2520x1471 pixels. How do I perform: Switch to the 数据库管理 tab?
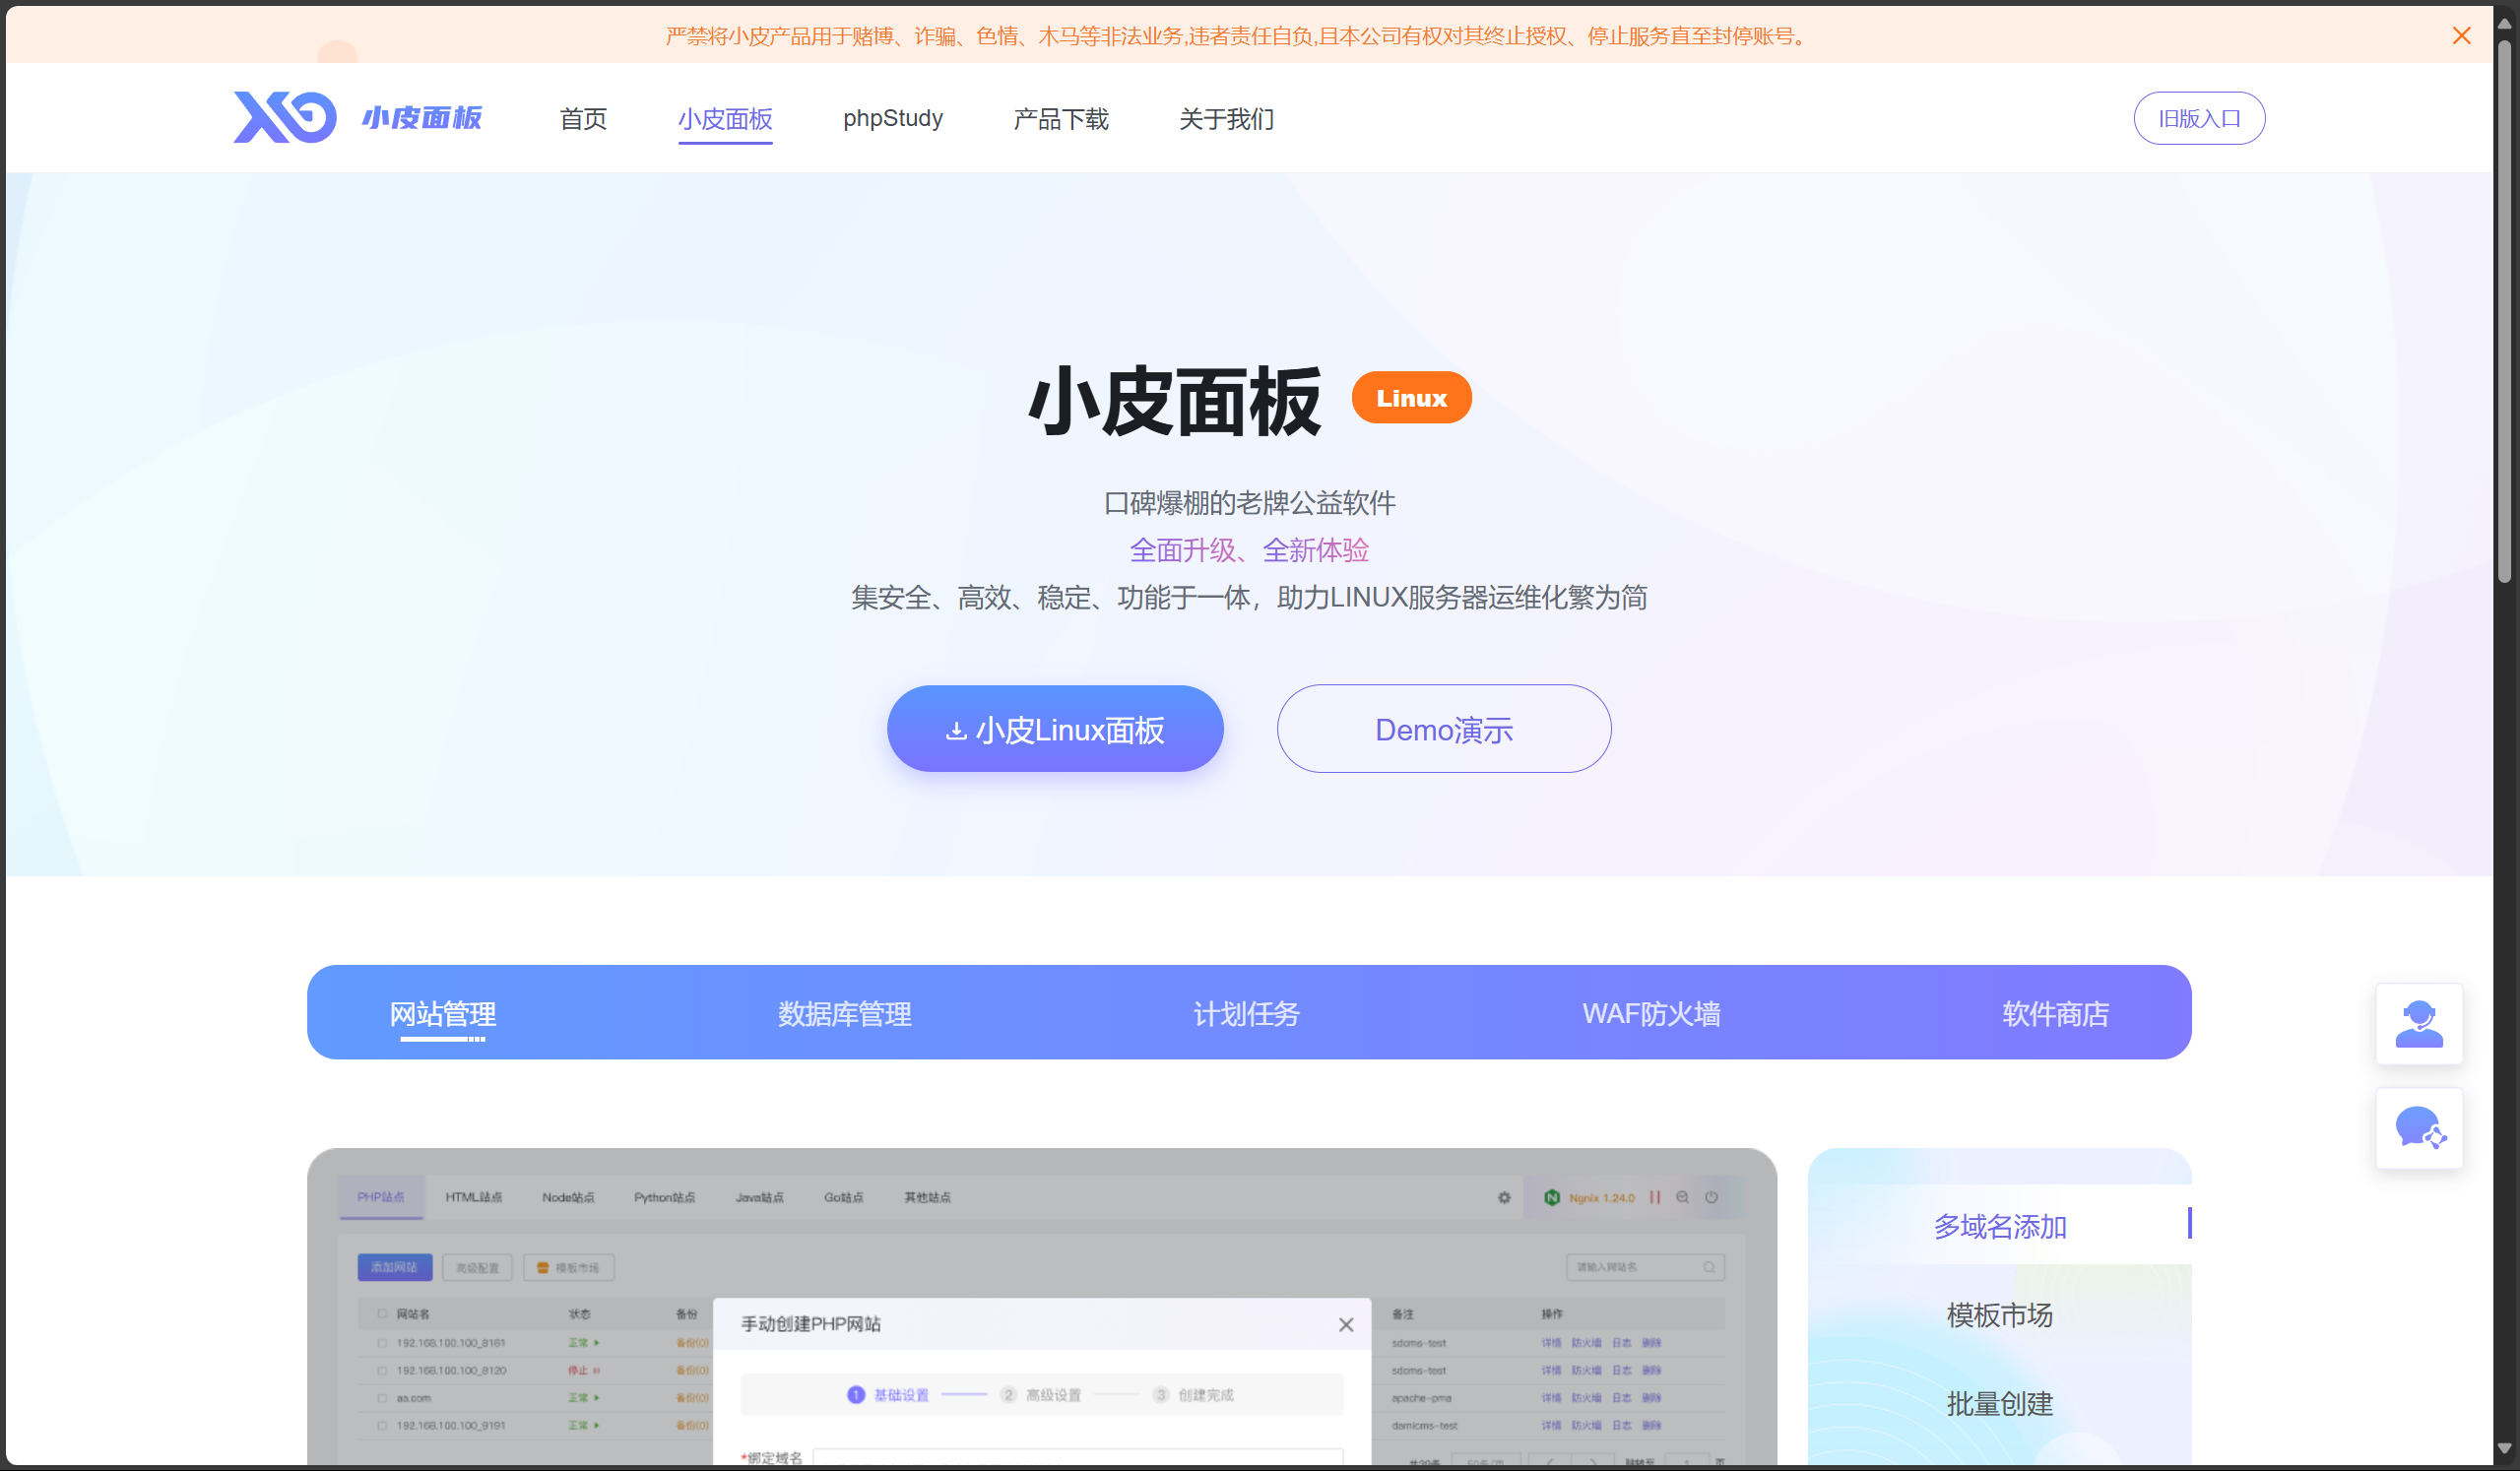(x=844, y=1013)
